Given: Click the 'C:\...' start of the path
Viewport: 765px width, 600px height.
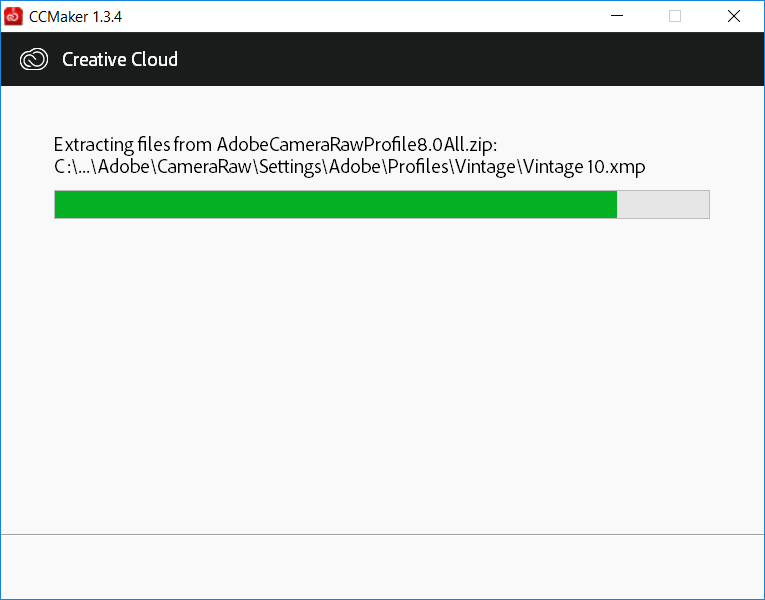Looking at the screenshot, I should tap(74, 167).
